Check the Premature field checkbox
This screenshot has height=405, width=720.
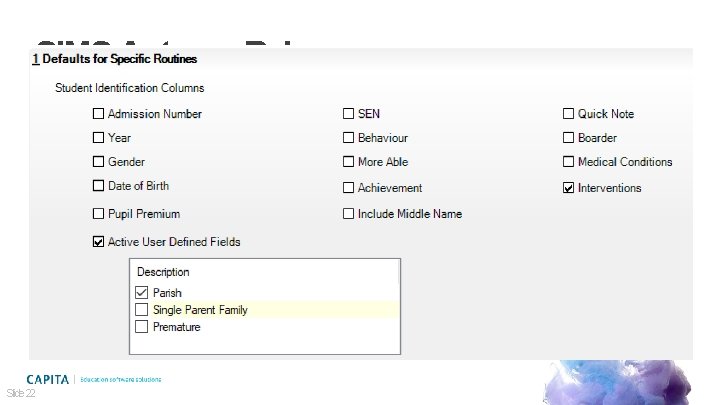click(141, 327)
